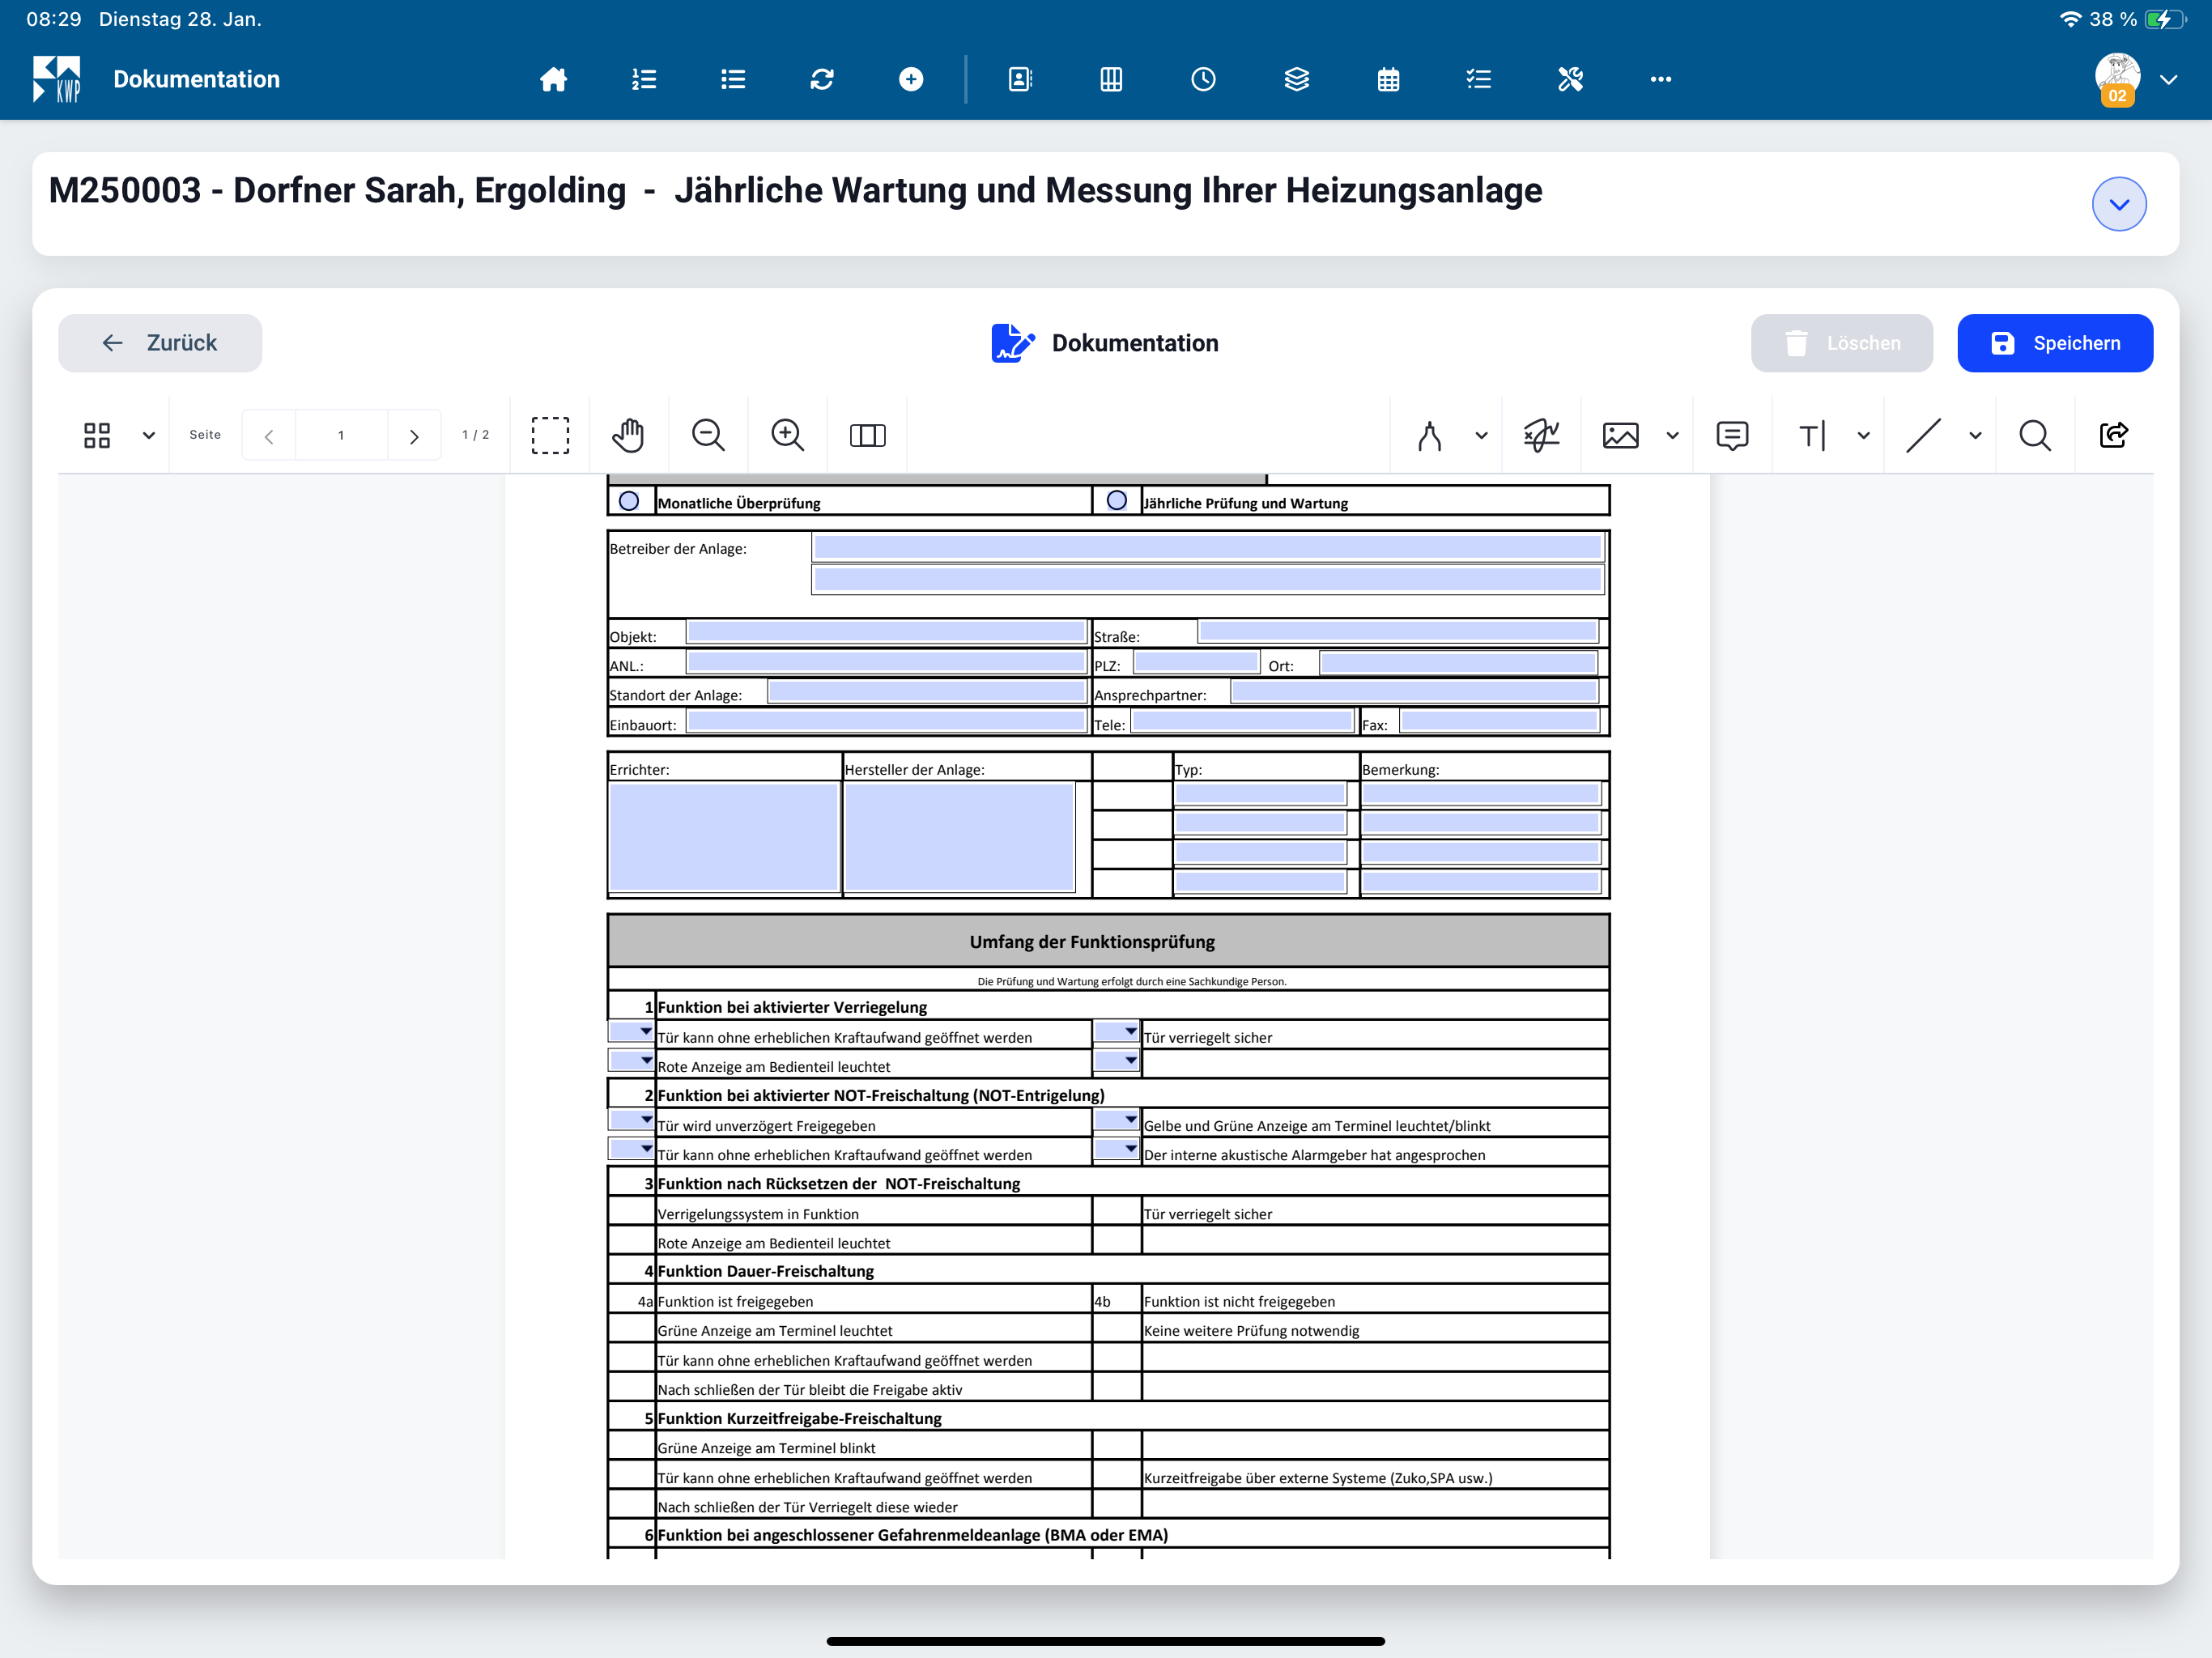Expand the project header details chevron
2212x1658 pixels.
point(2118,204)
